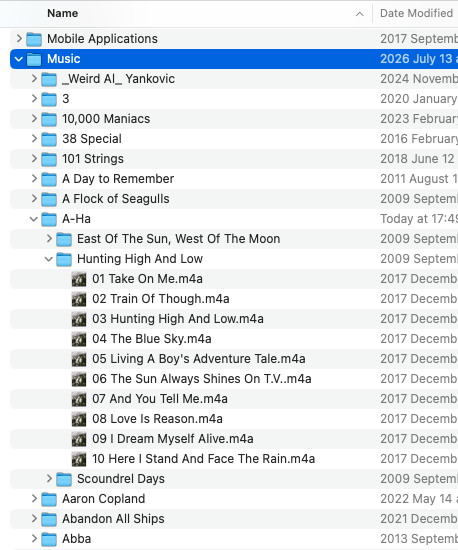Click the A Flock of Seagulls folder icon

[49, 199]
